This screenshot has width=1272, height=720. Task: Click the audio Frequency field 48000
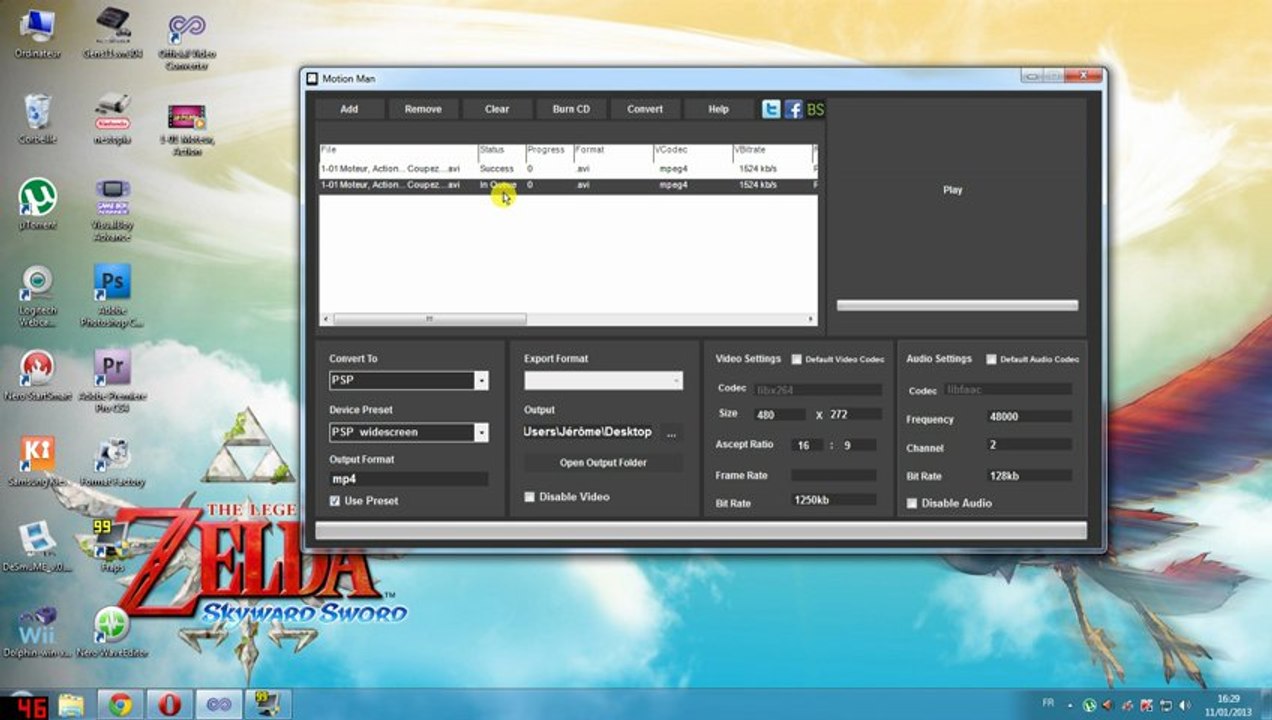coord(1029,416)
